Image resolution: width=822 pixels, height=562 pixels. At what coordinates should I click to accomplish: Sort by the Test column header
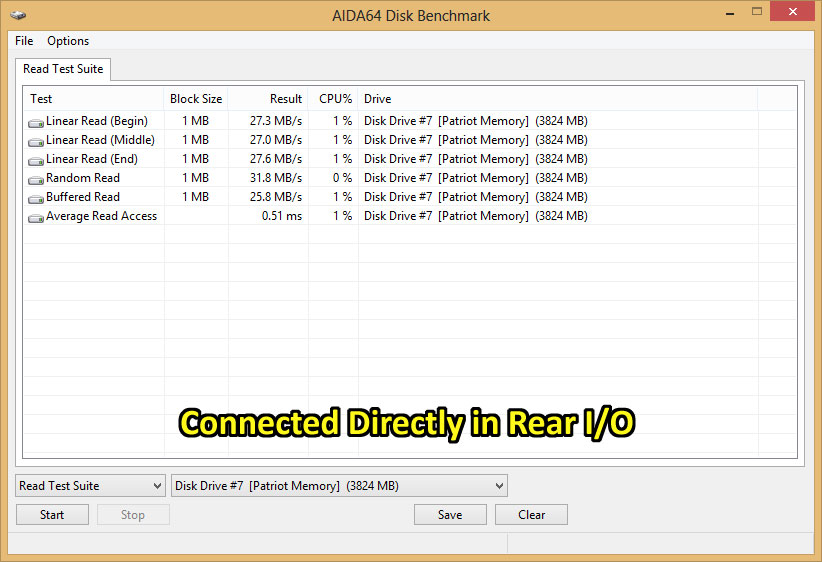click(94, 99)
